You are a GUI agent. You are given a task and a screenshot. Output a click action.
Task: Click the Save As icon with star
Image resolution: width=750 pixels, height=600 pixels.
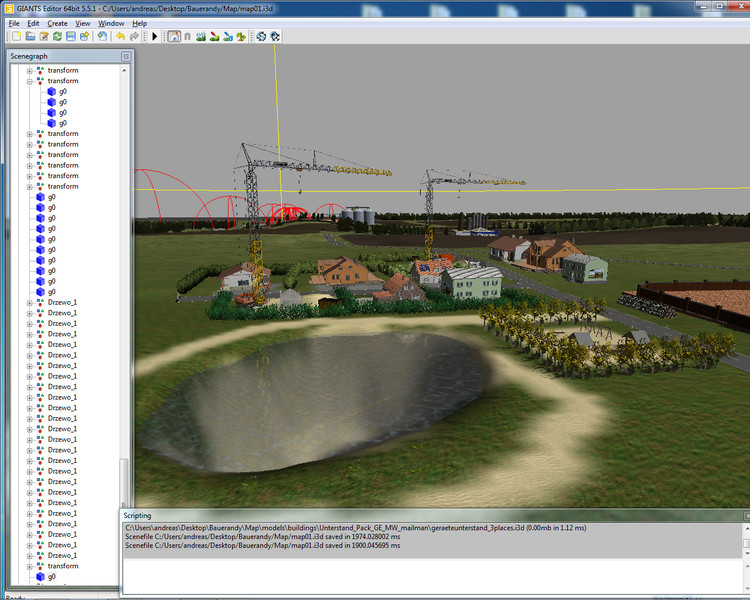tap(85, 36)
